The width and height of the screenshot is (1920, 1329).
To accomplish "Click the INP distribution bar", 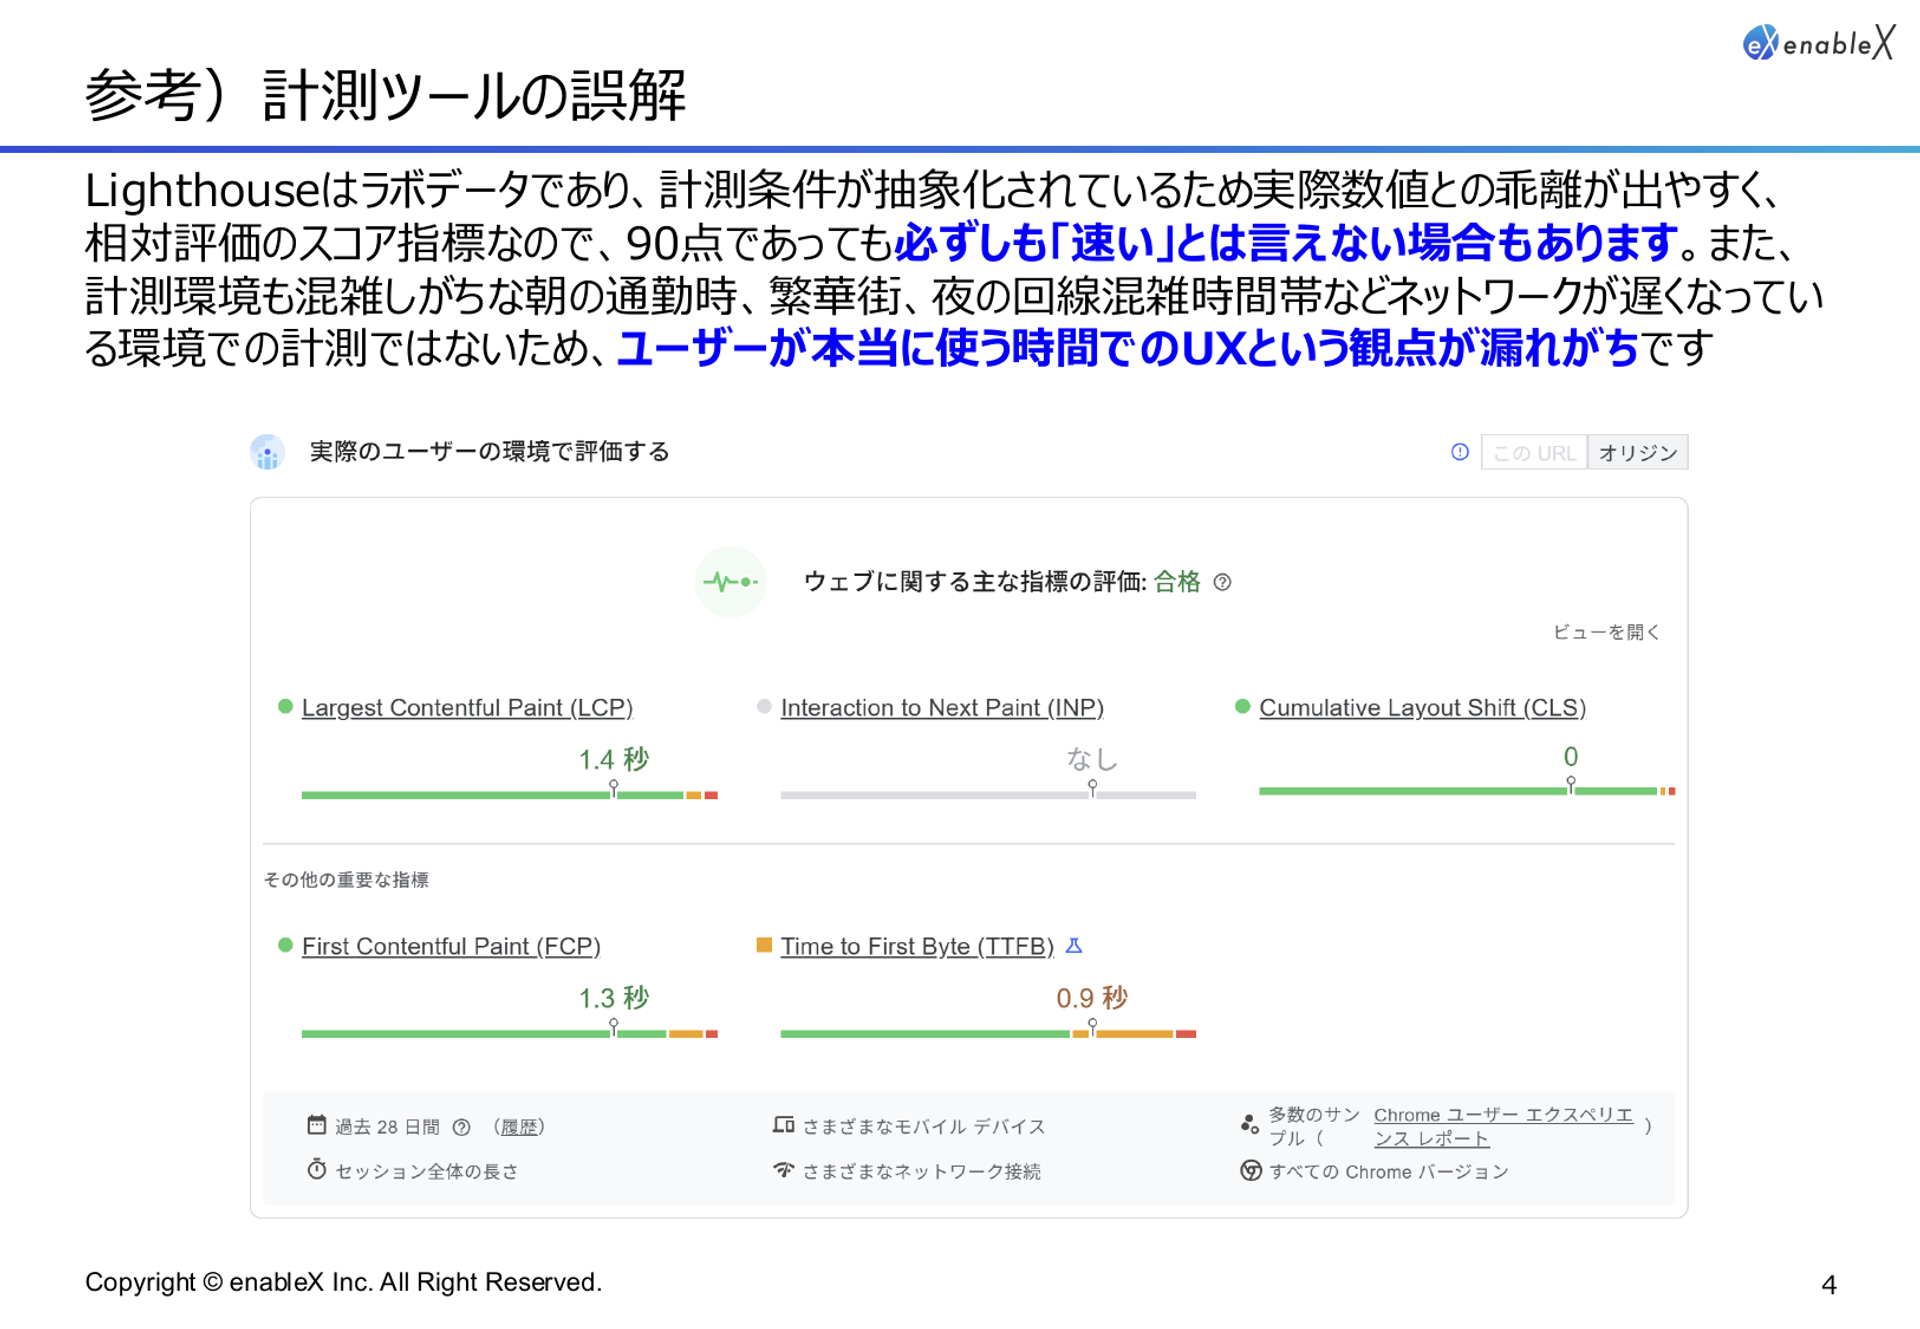I will pyautogui.click(x=988, y=795).
